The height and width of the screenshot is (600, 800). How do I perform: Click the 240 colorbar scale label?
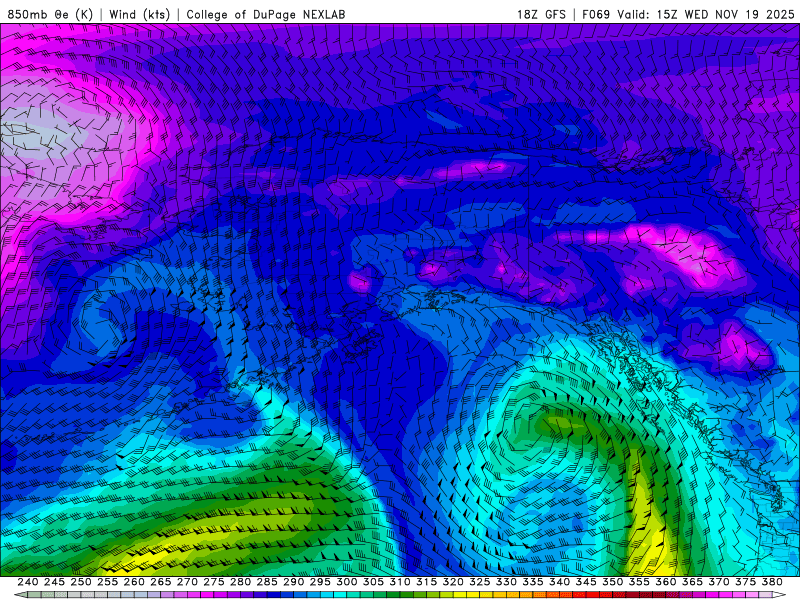pyautogui.click(x=28, y=582)
